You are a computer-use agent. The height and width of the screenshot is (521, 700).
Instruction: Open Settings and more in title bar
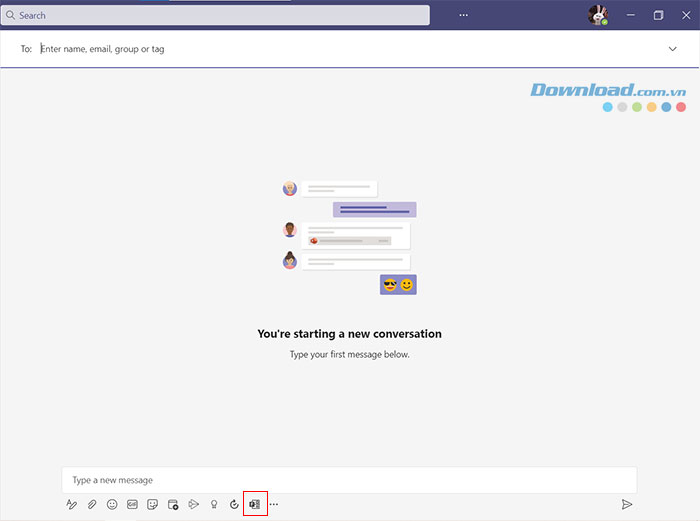(463, 15)
